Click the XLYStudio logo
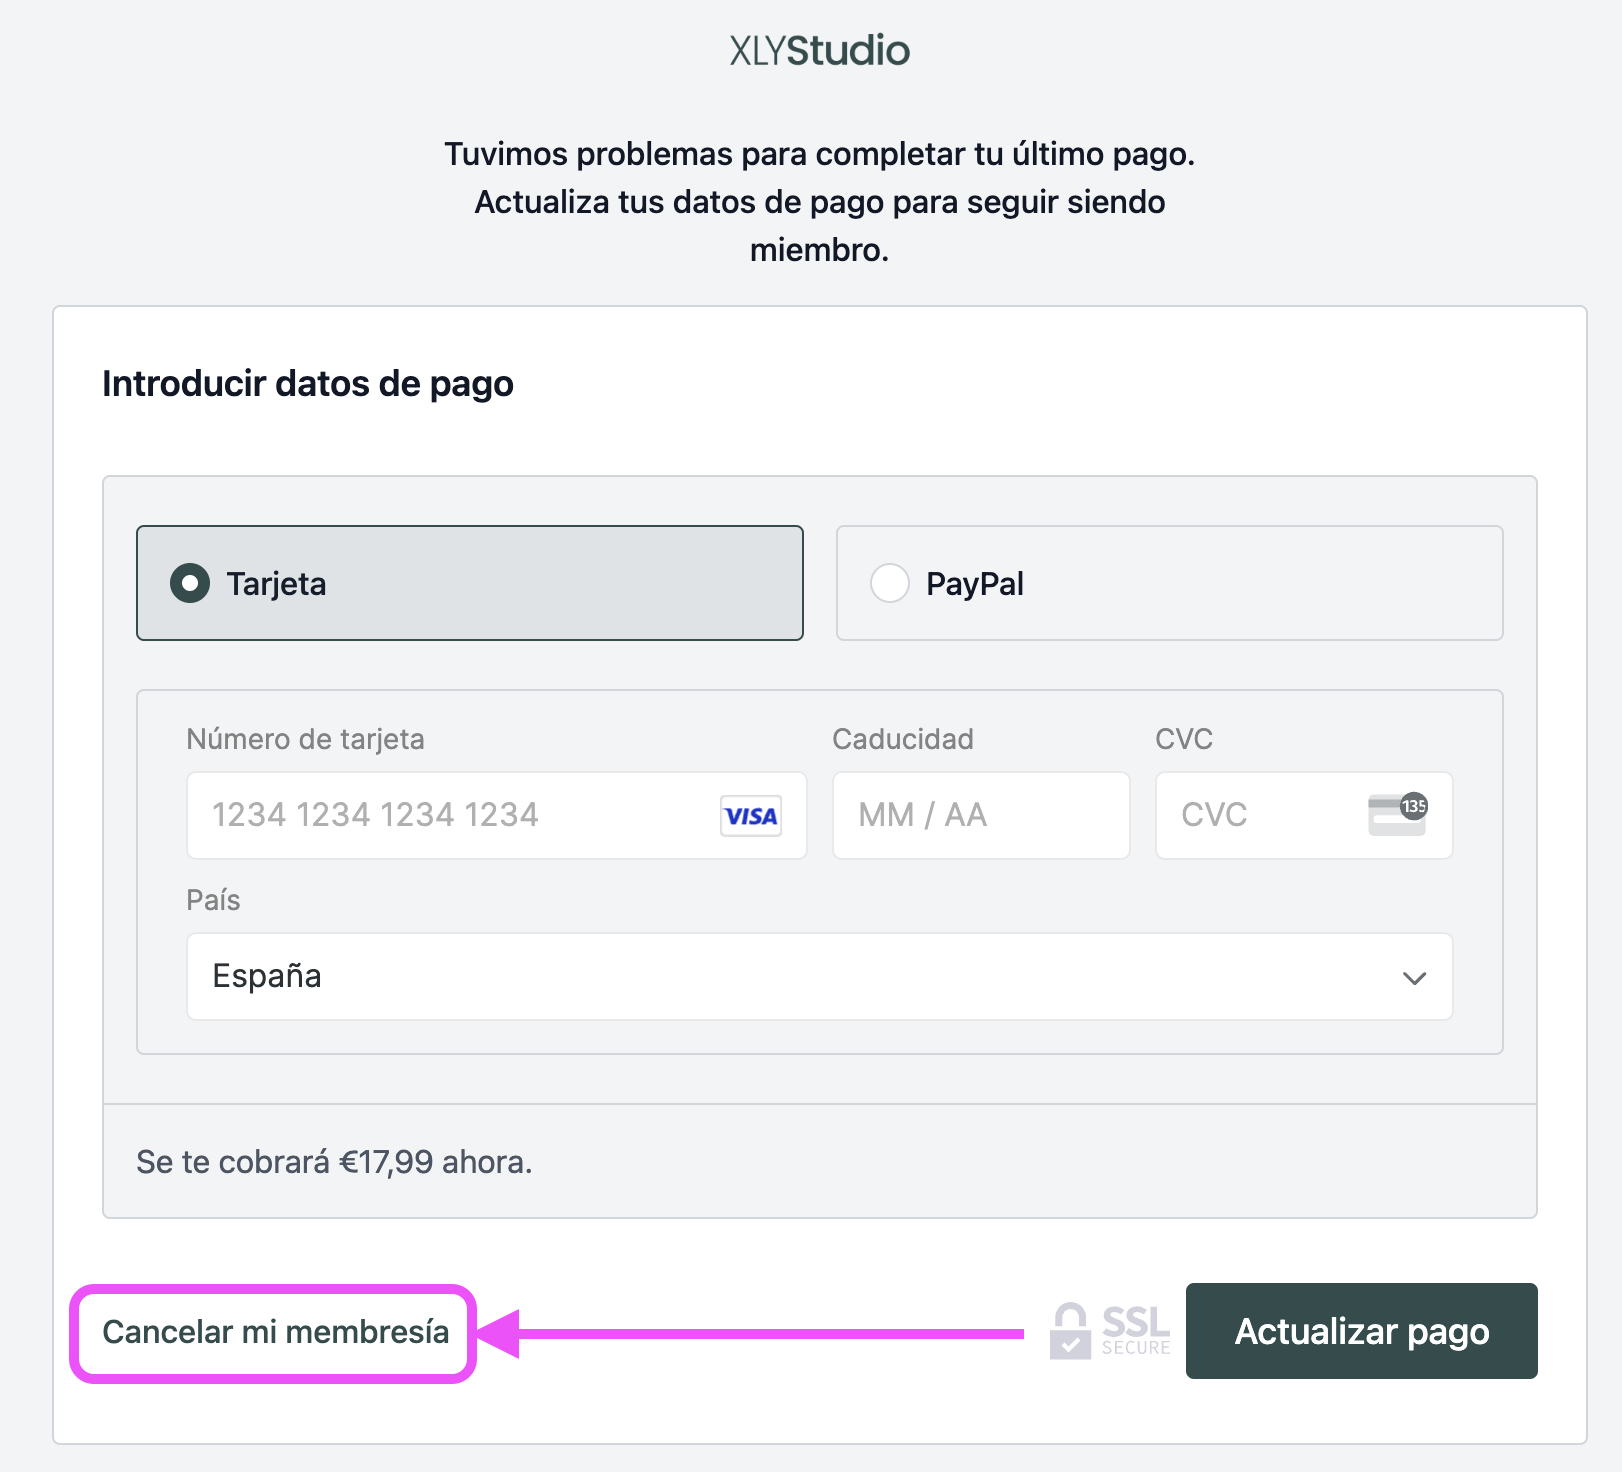The width and height of the screenshot is (1622, 1472). pos(819,51)
